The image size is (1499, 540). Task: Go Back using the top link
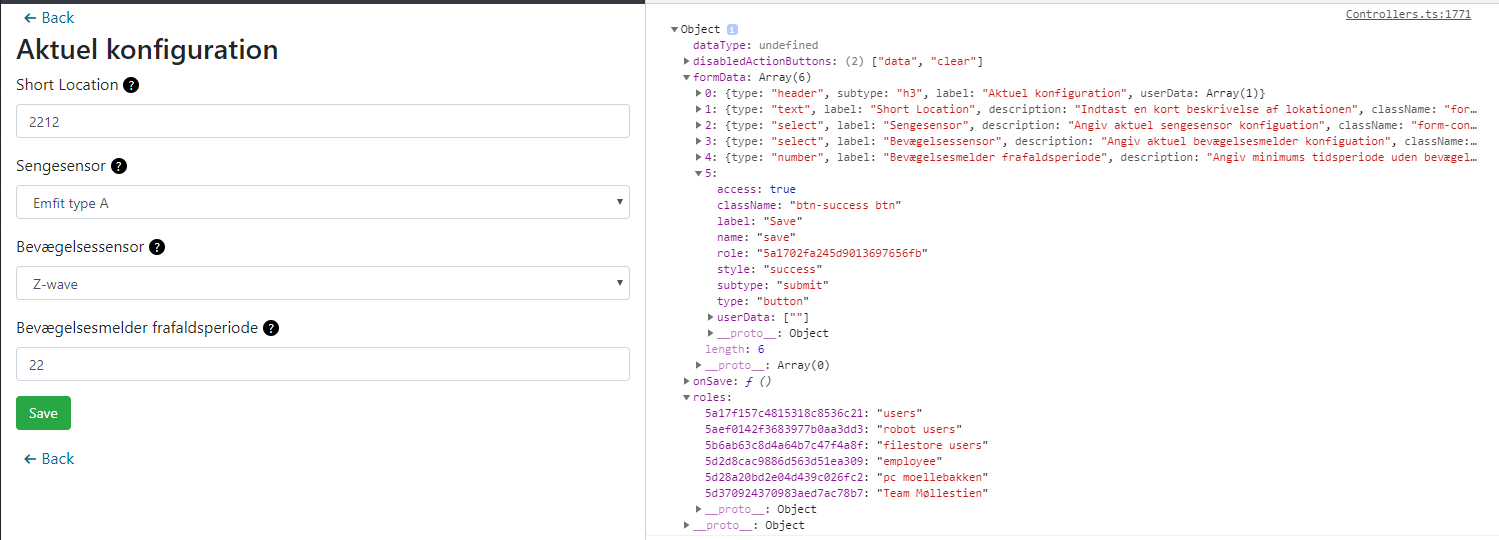[49, 18]
